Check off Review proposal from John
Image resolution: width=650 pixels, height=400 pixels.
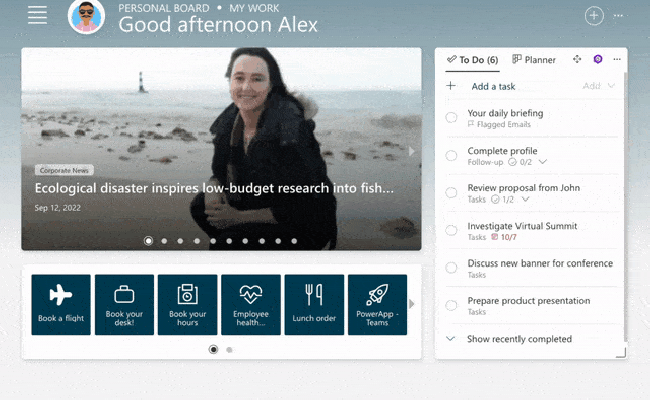click(451, 193)
